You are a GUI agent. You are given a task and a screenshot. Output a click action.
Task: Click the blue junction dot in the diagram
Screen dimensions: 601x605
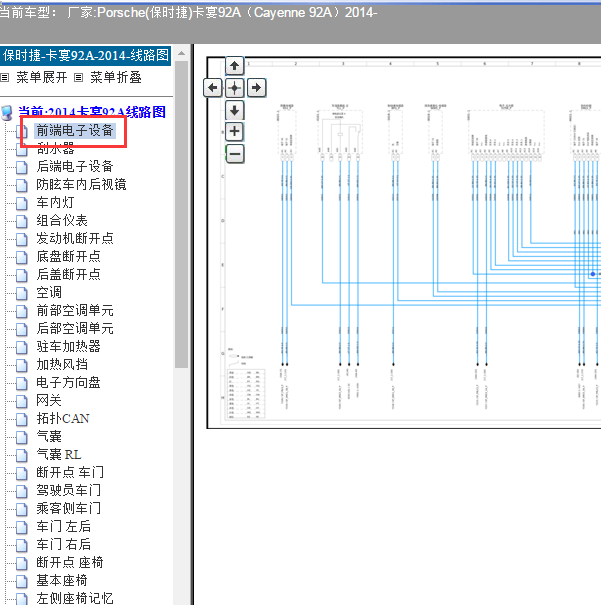coord(593,274)
